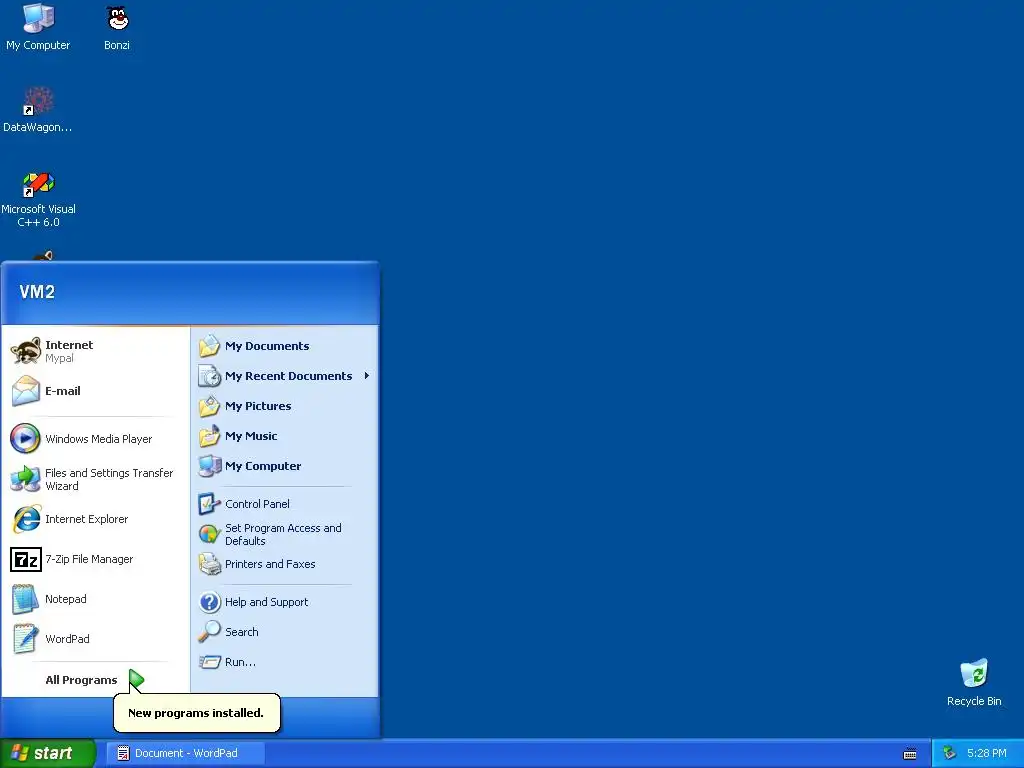Click the "Printers and Faxes" text label
This screenshot has width=1024, height=768.
point(270,564)
